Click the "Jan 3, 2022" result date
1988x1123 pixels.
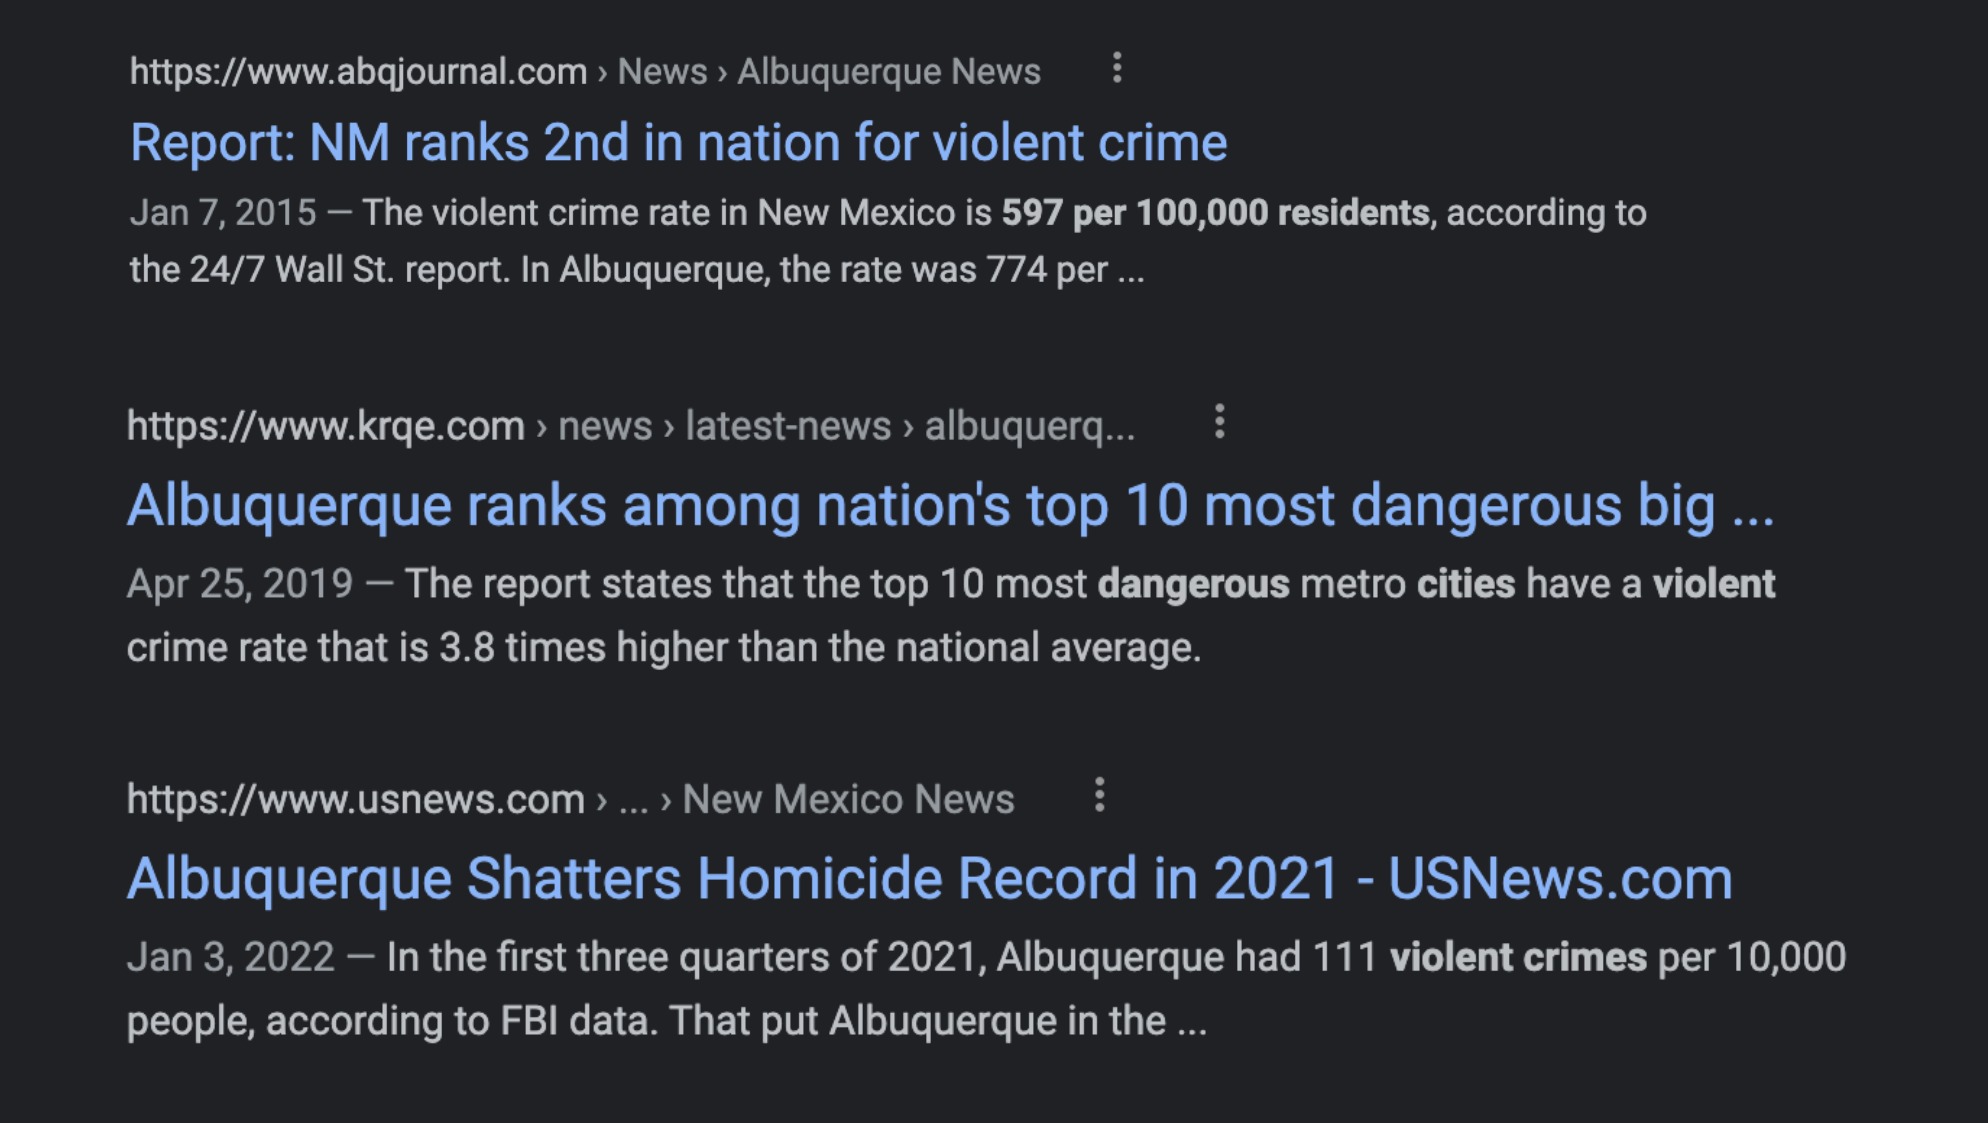(x=231, y=957)
